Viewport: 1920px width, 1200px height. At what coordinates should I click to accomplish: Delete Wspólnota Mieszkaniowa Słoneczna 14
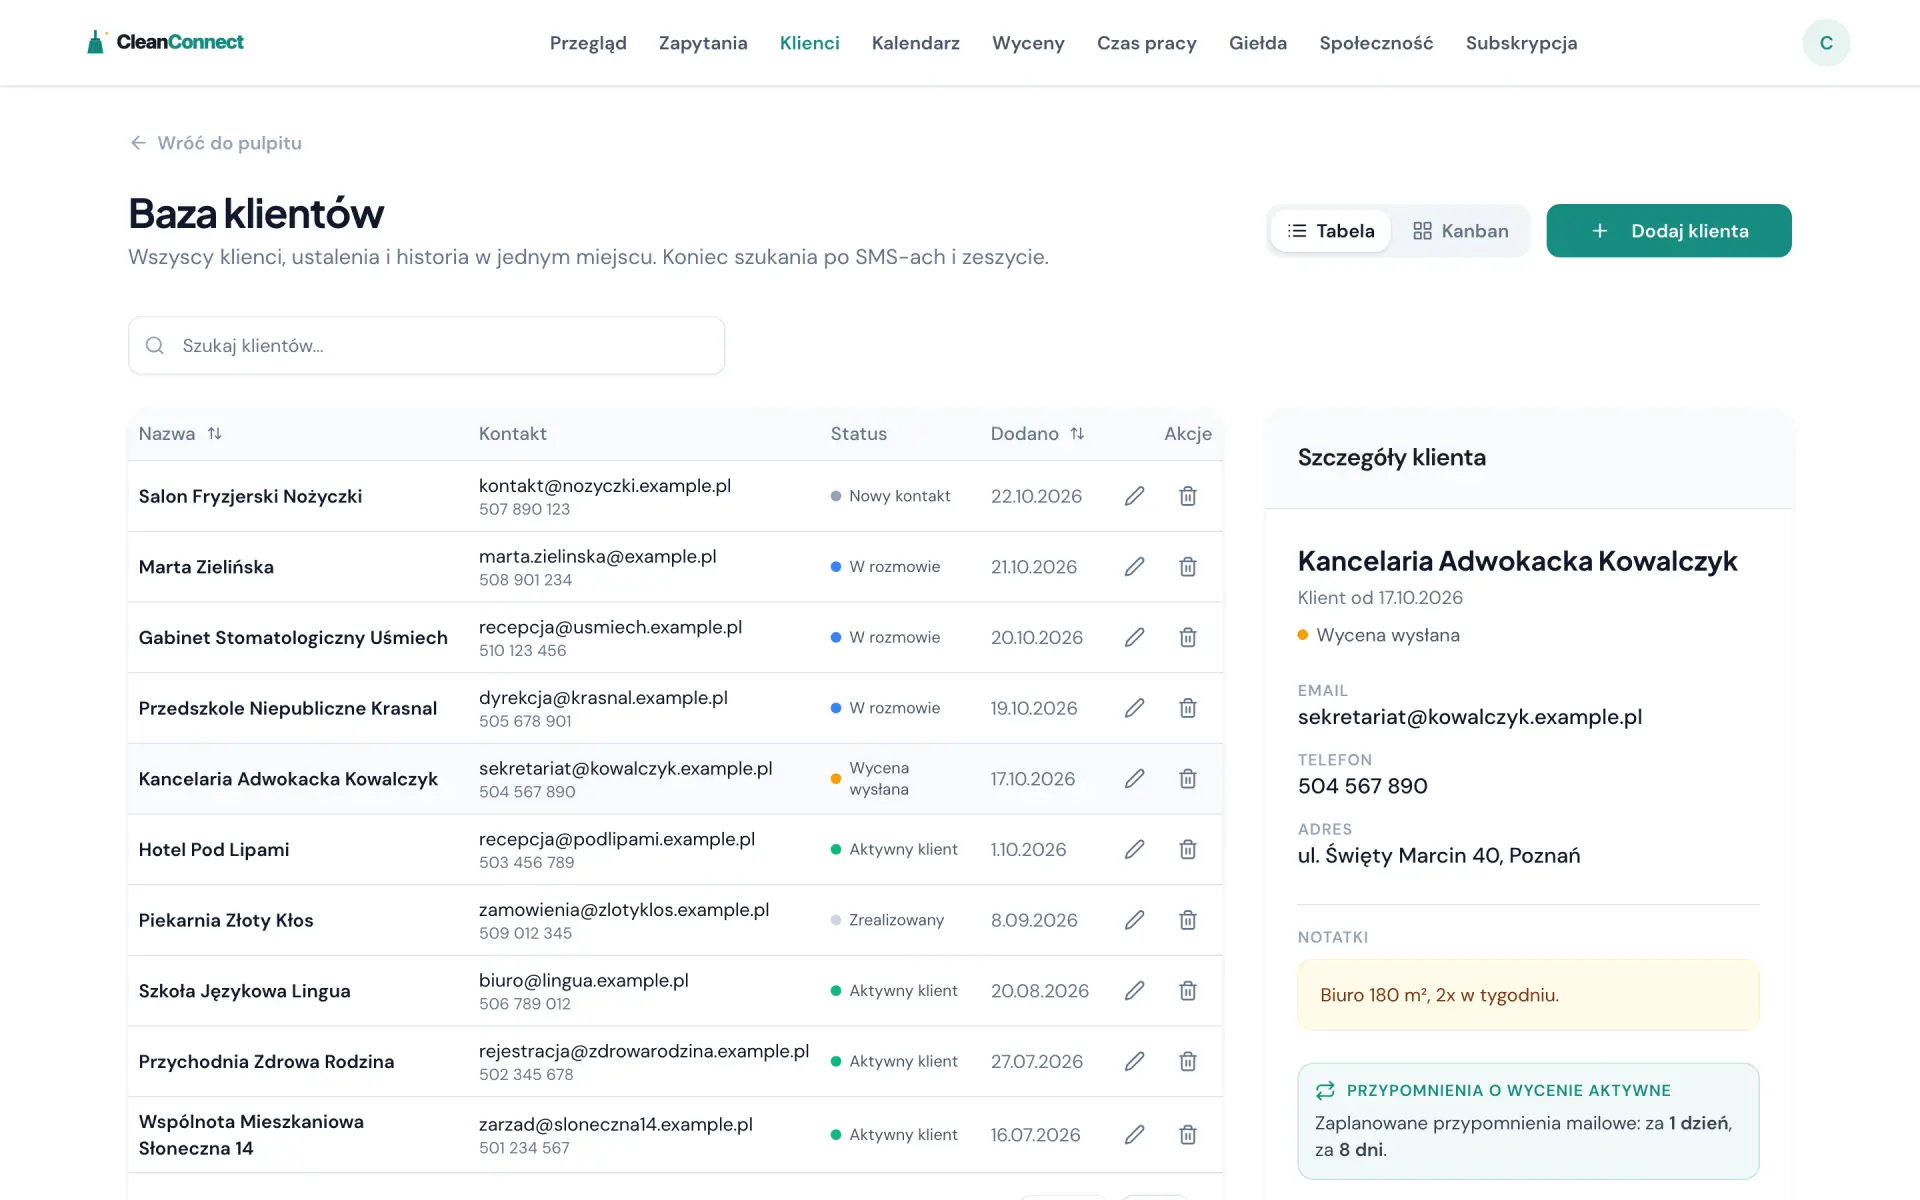pyautogui.click(x=1188, y=1135)
